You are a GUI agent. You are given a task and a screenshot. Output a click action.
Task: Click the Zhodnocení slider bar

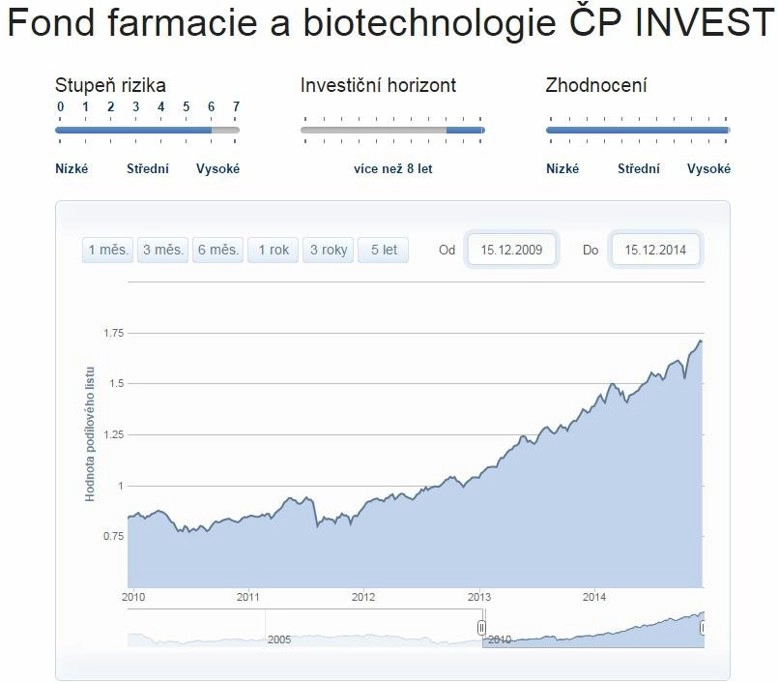tap(638, 130)
